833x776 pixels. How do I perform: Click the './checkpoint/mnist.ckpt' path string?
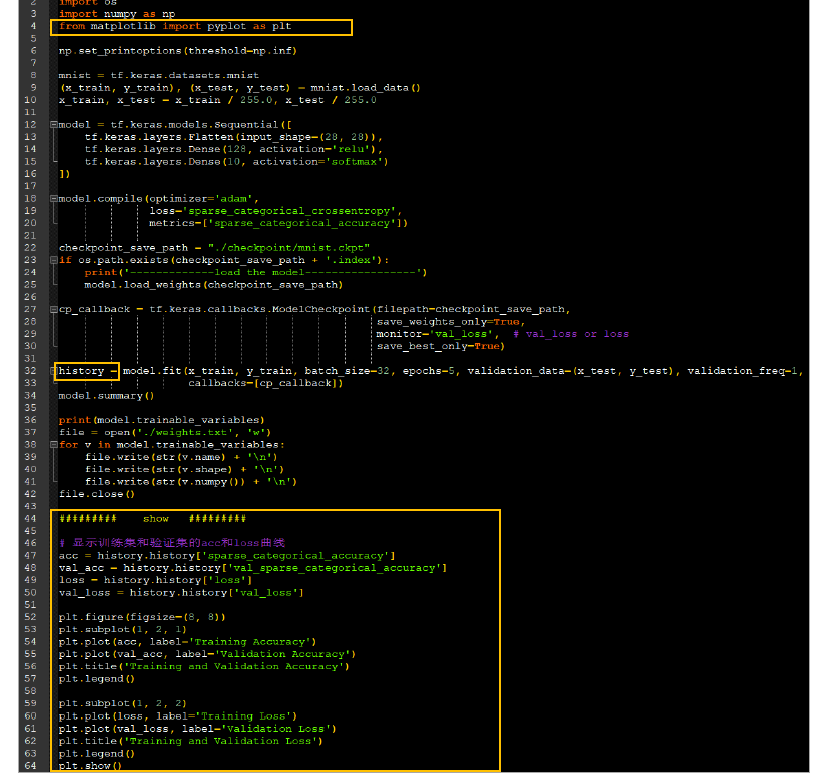pos(289,248)
